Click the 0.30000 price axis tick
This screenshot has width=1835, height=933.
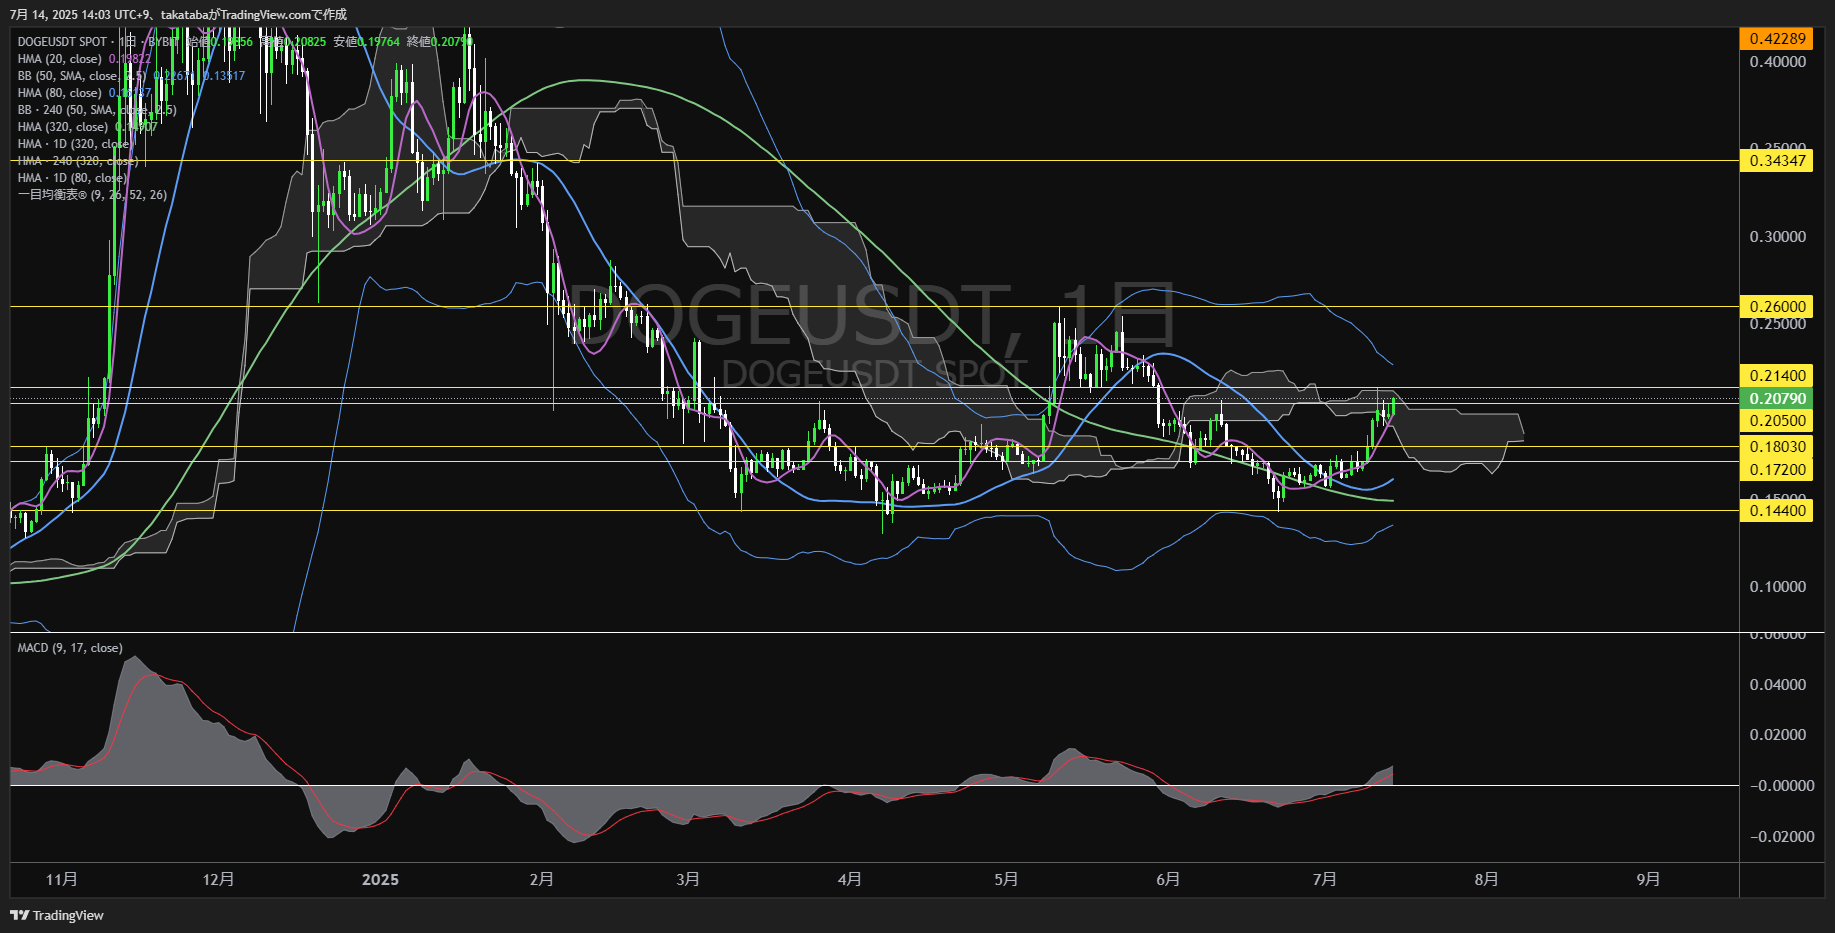[x=1778, y=237]
